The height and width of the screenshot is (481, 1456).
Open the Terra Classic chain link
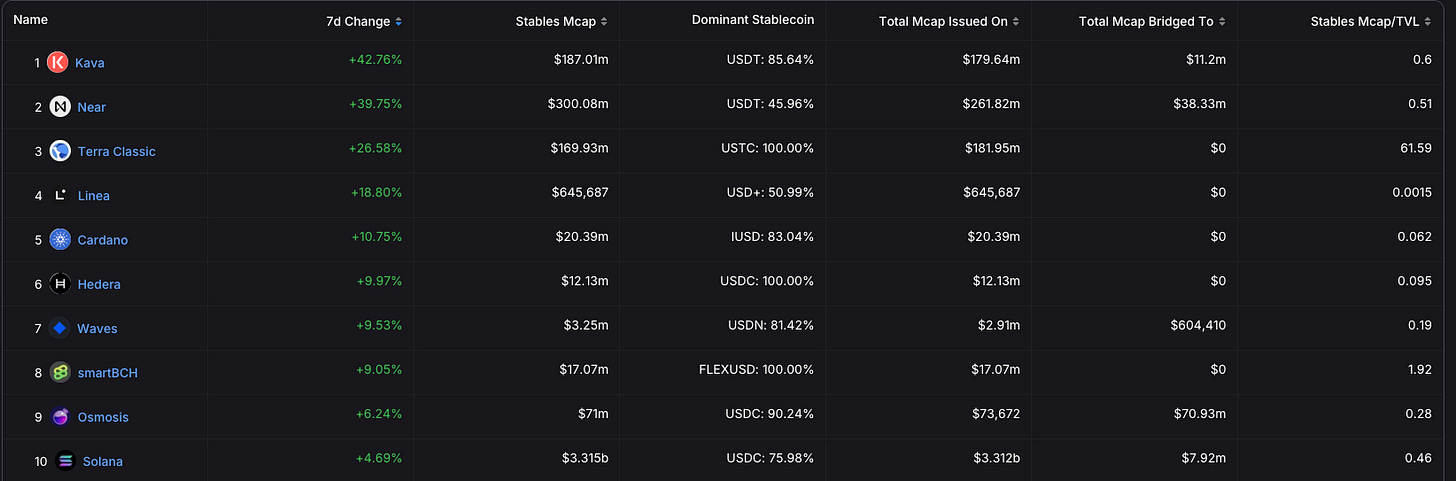tap(117, 151)
